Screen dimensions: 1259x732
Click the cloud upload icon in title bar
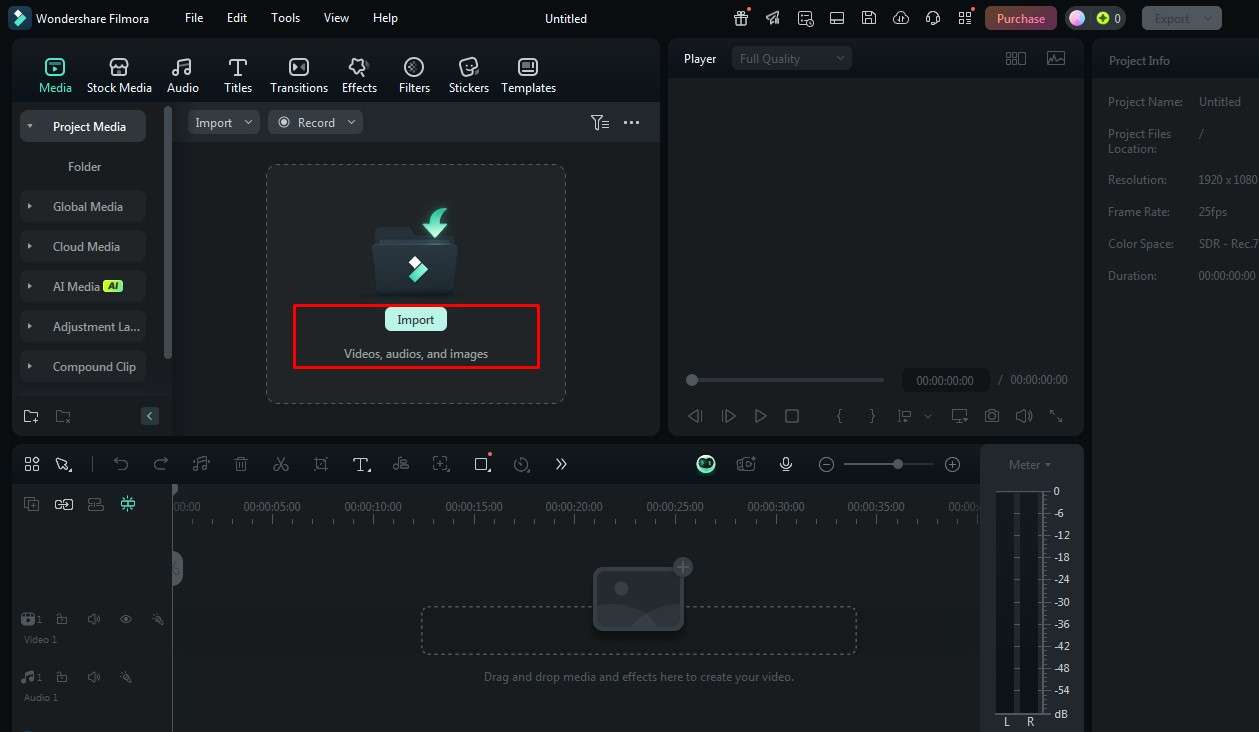tap(901, 18)
